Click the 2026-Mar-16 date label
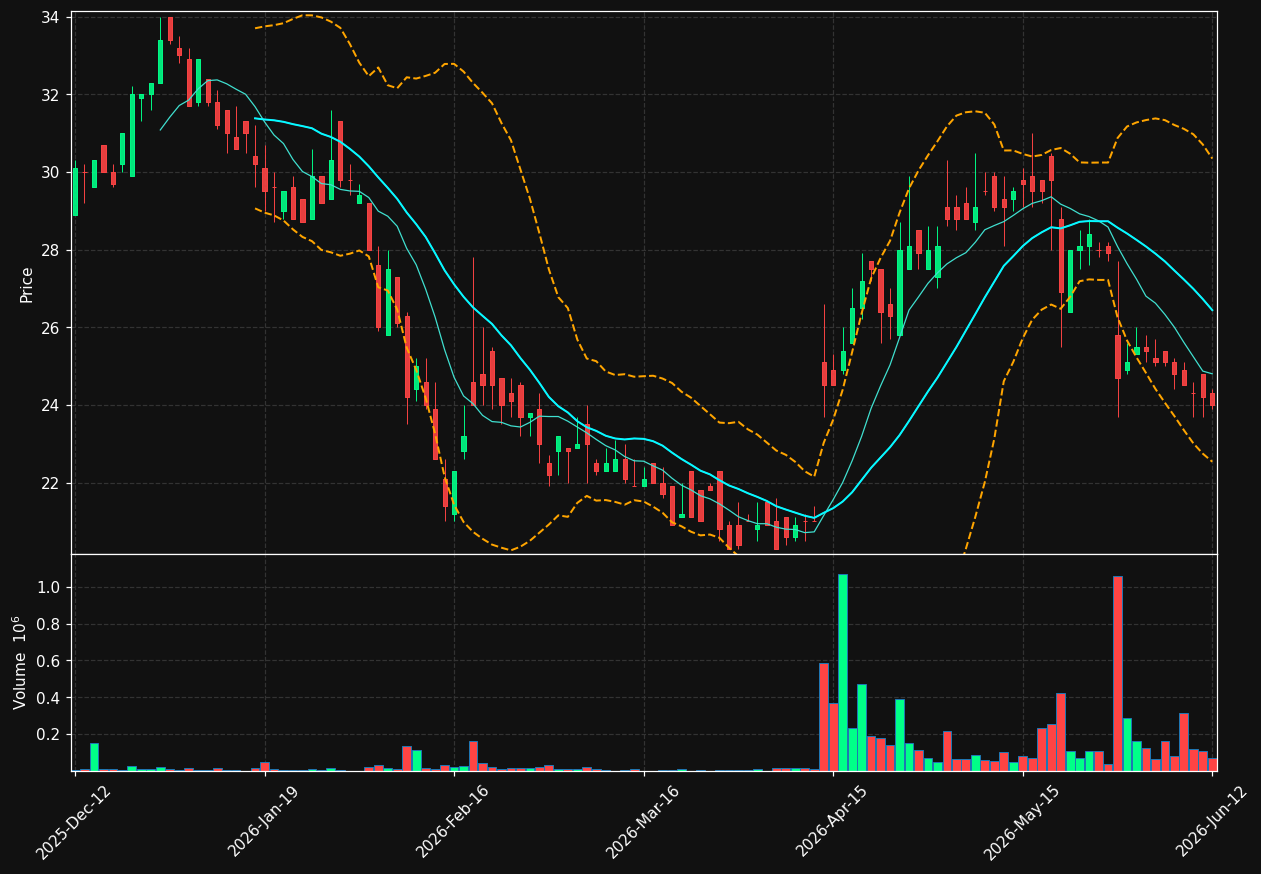The width and height of the screenshot is (1261, 874). (x=642, y=822)
